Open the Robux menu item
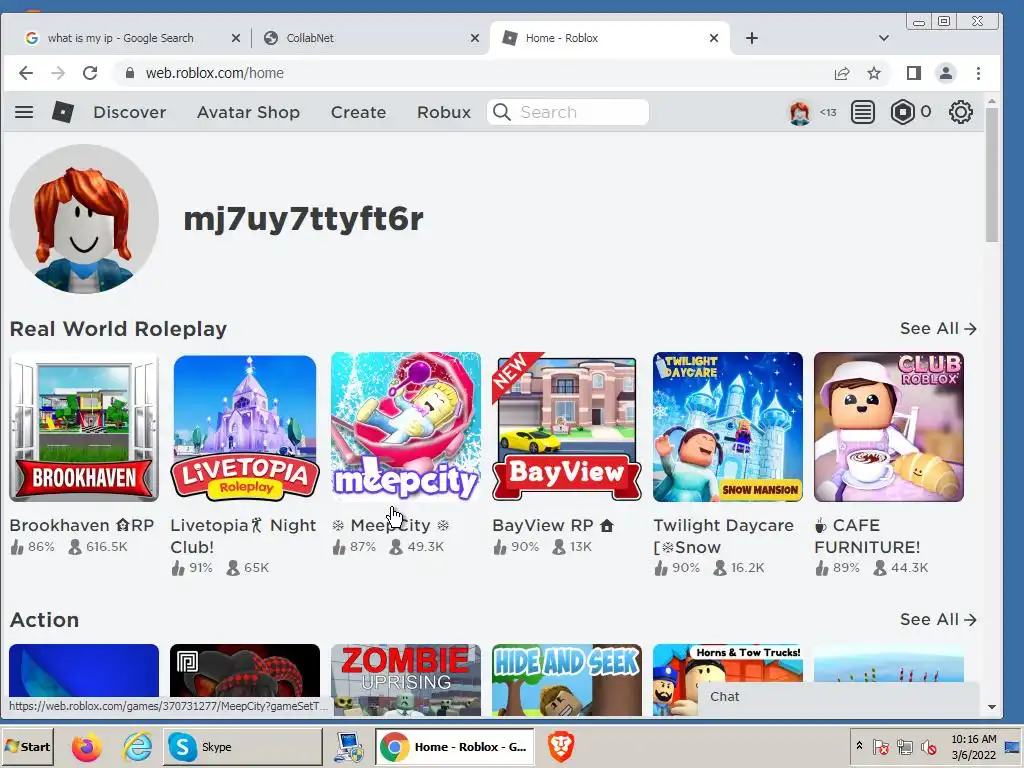 pos(444,112)
